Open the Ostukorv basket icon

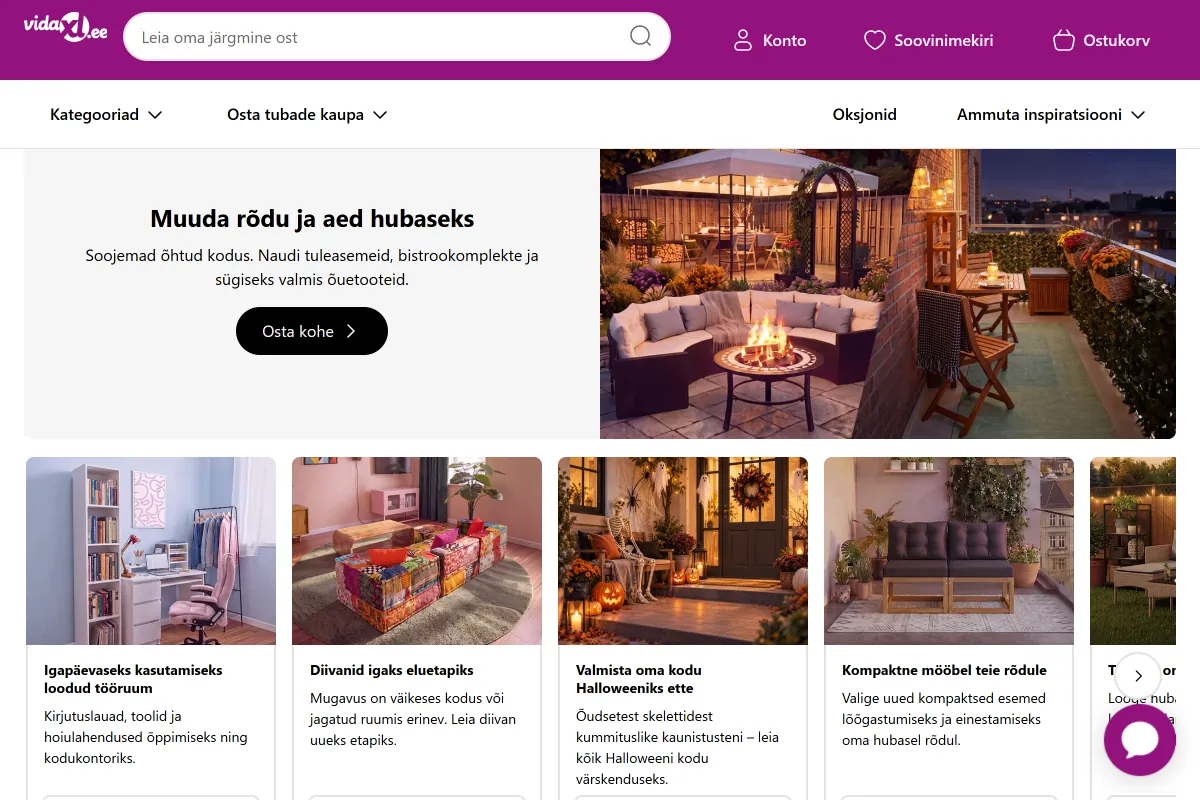(1063, 40)
